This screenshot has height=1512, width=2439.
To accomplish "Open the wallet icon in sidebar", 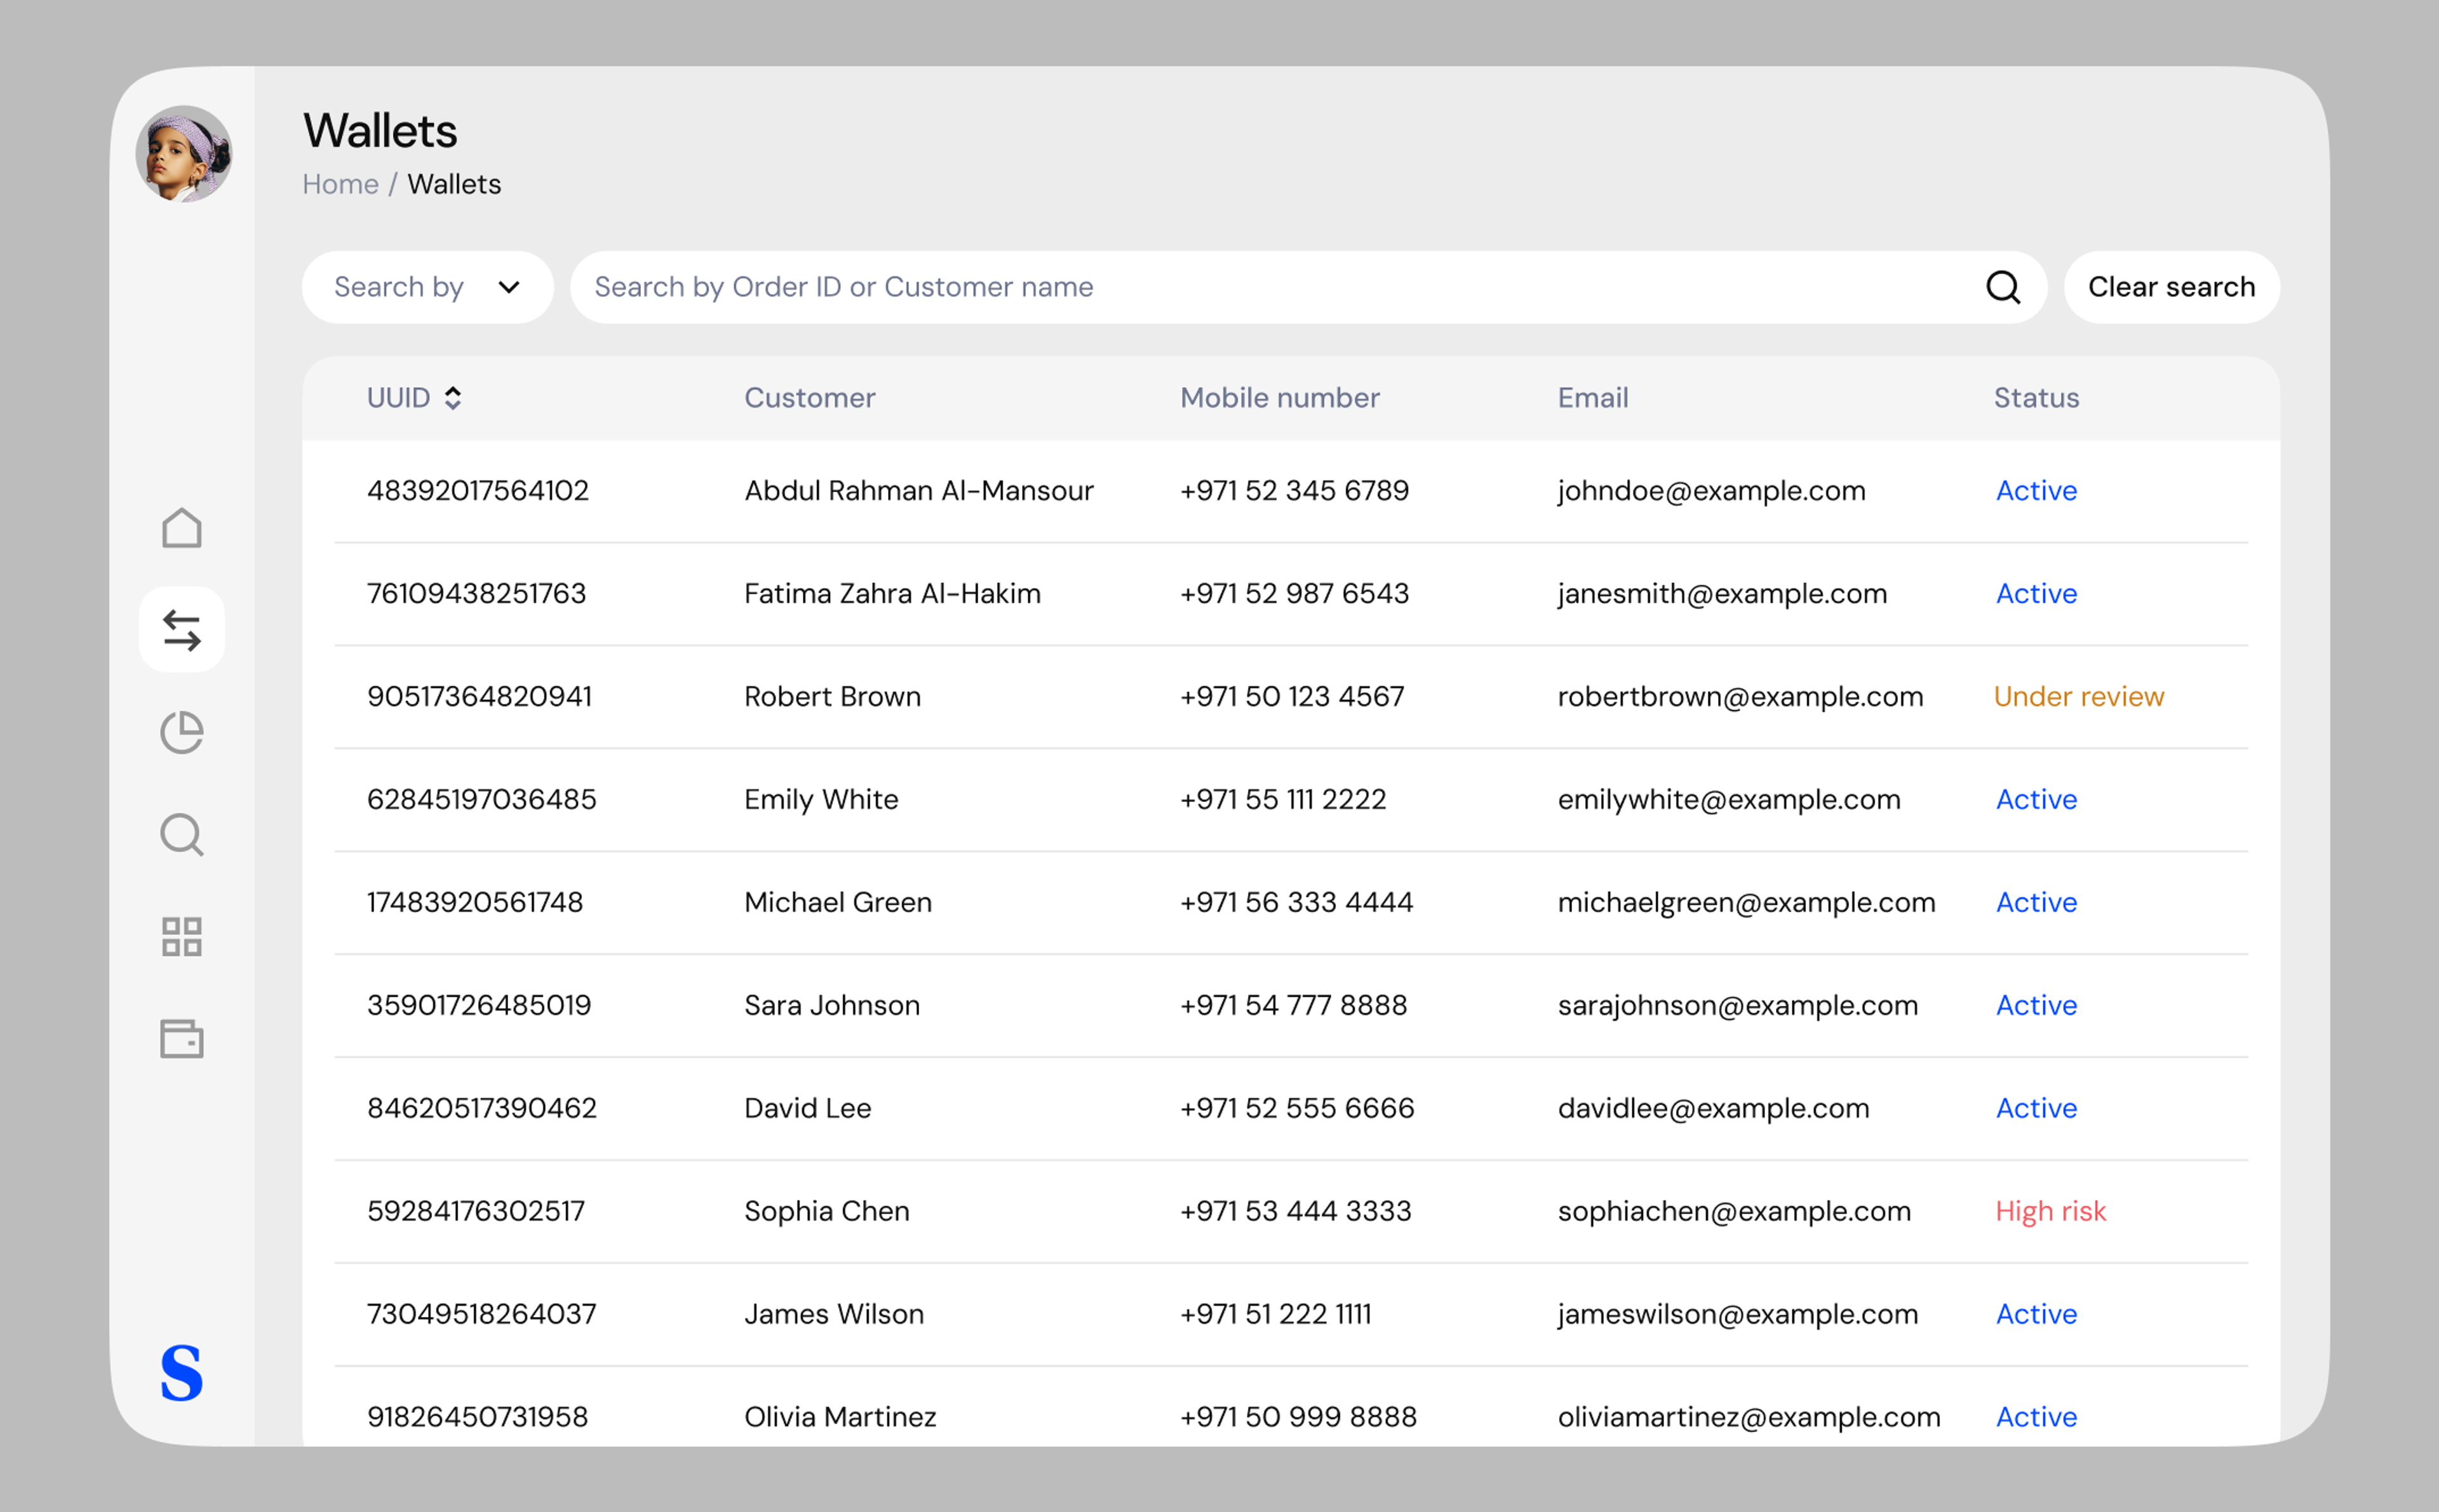I will click(182, 1039).
